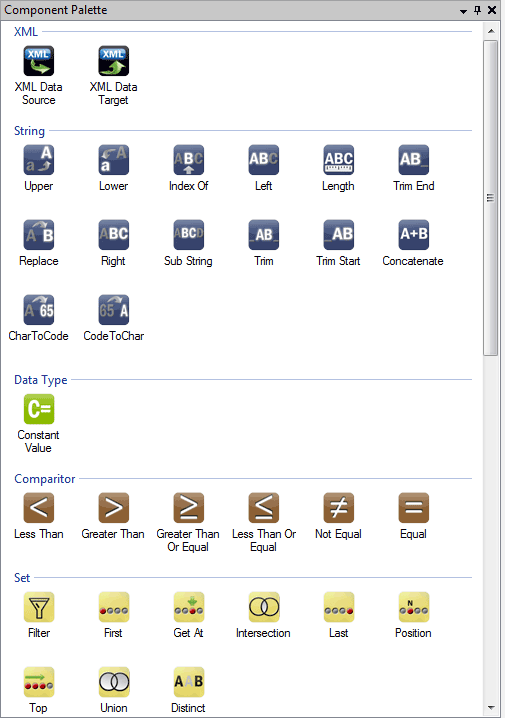Click the scrollbar up arrow
The width and height of the screenshot is (505, 718).
point(491,31)
